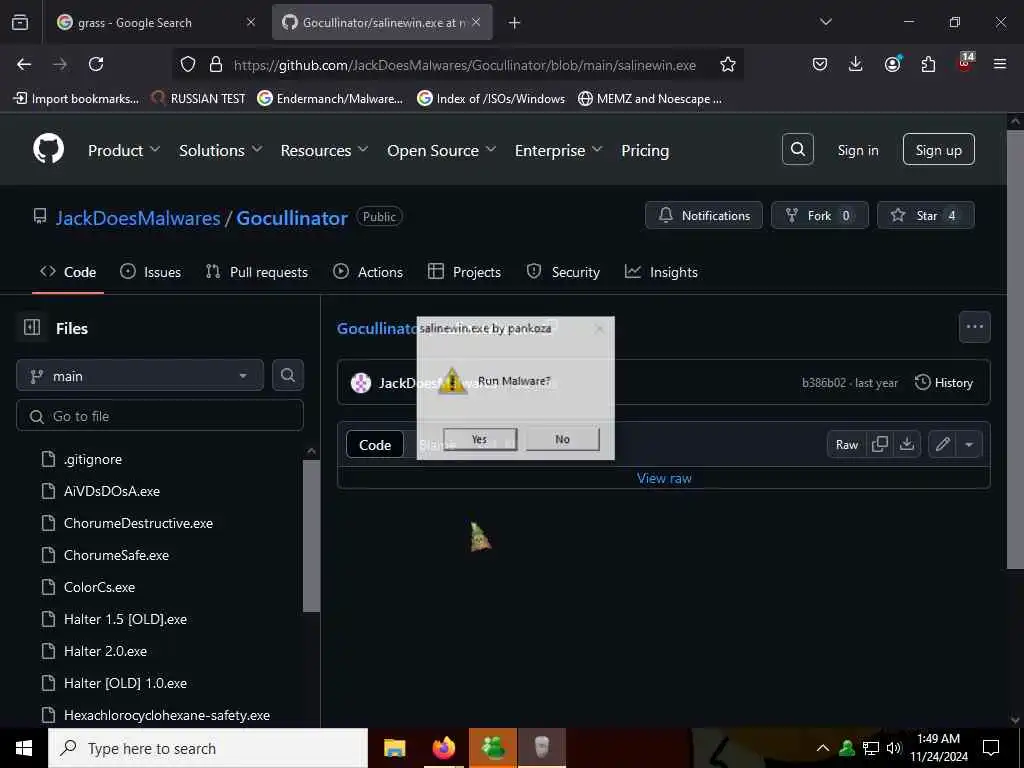Open Firefox hamburger application menu
Viewport: 1024px width, 768px height.
pos(1000,64)
